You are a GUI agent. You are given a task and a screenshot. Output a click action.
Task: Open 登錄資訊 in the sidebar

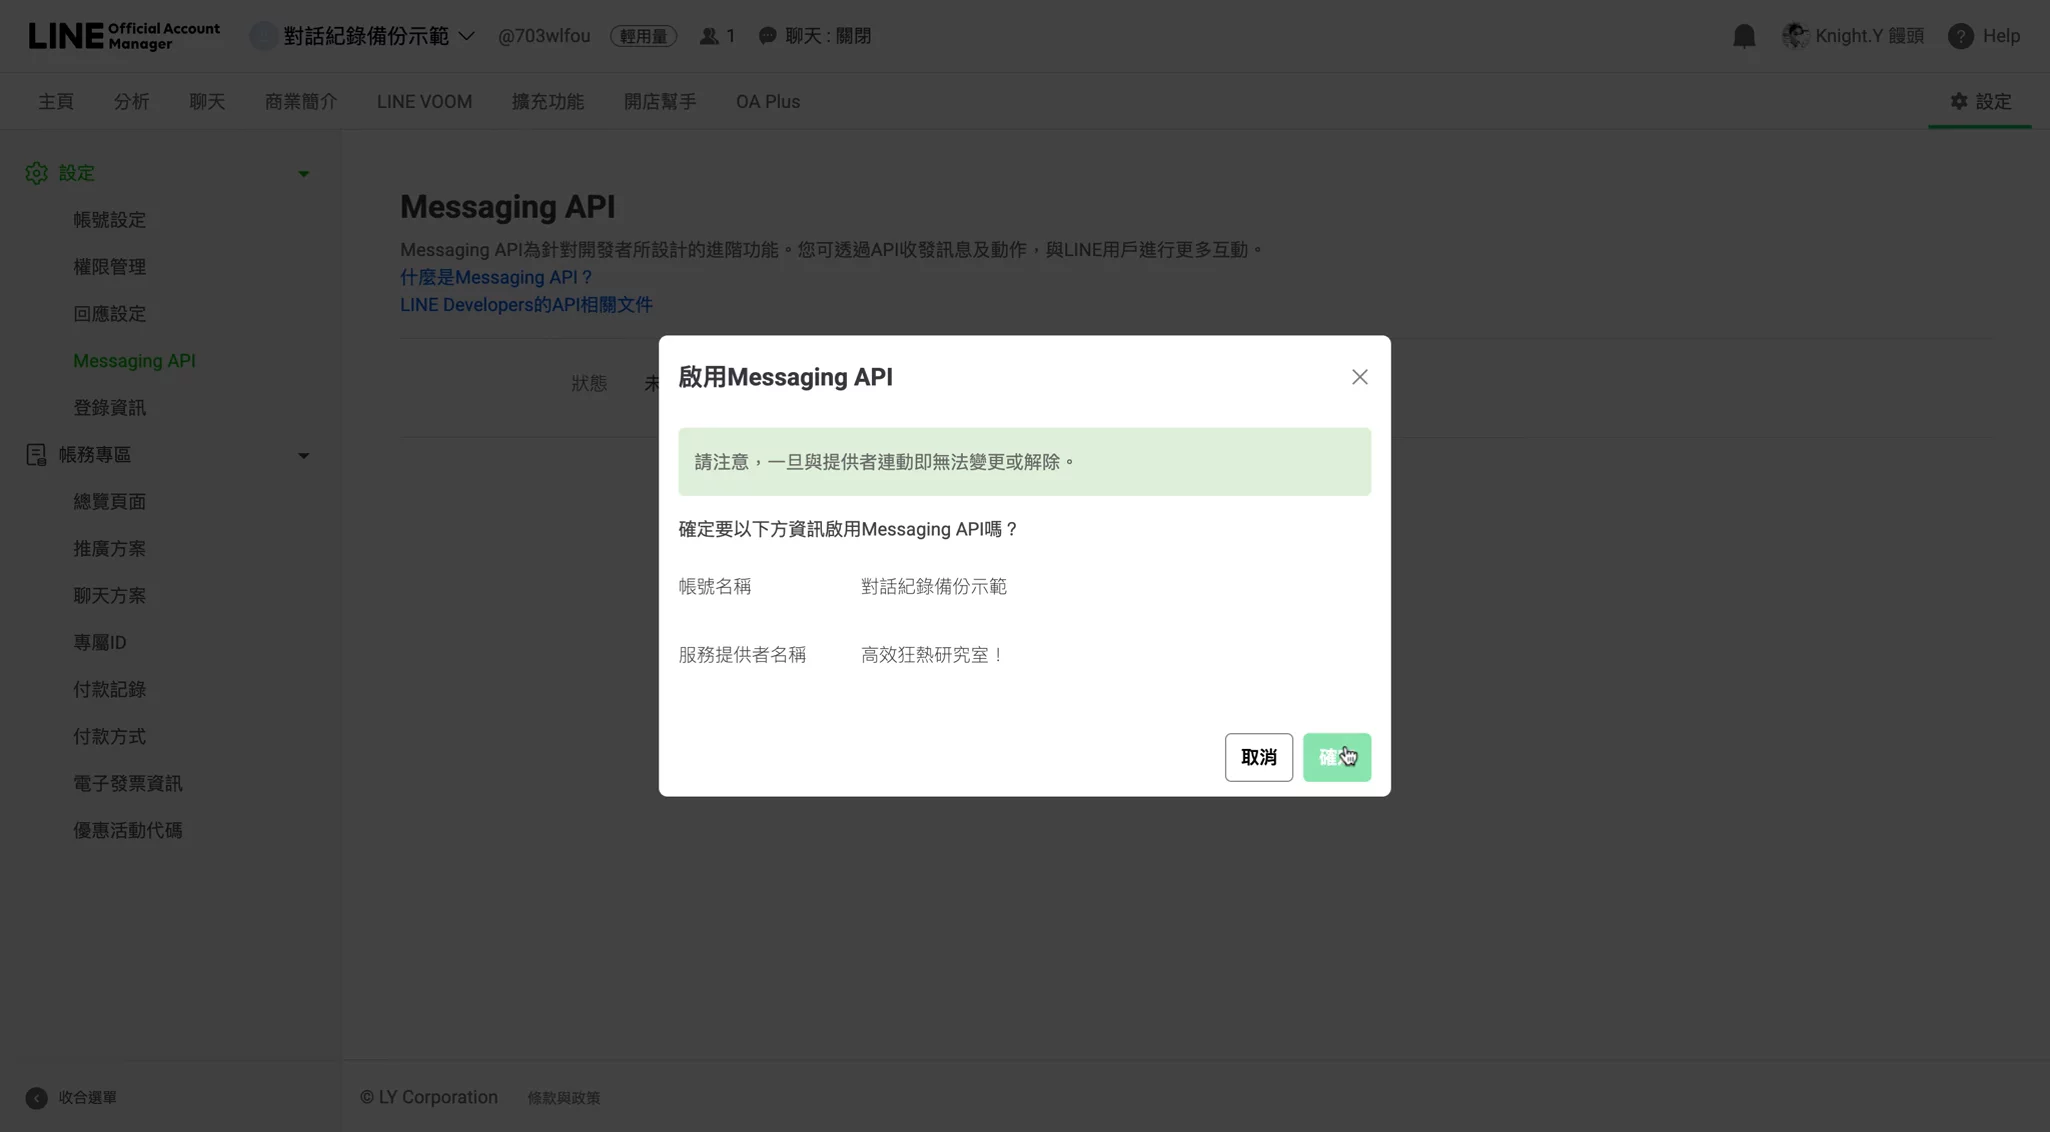point(109,408)
